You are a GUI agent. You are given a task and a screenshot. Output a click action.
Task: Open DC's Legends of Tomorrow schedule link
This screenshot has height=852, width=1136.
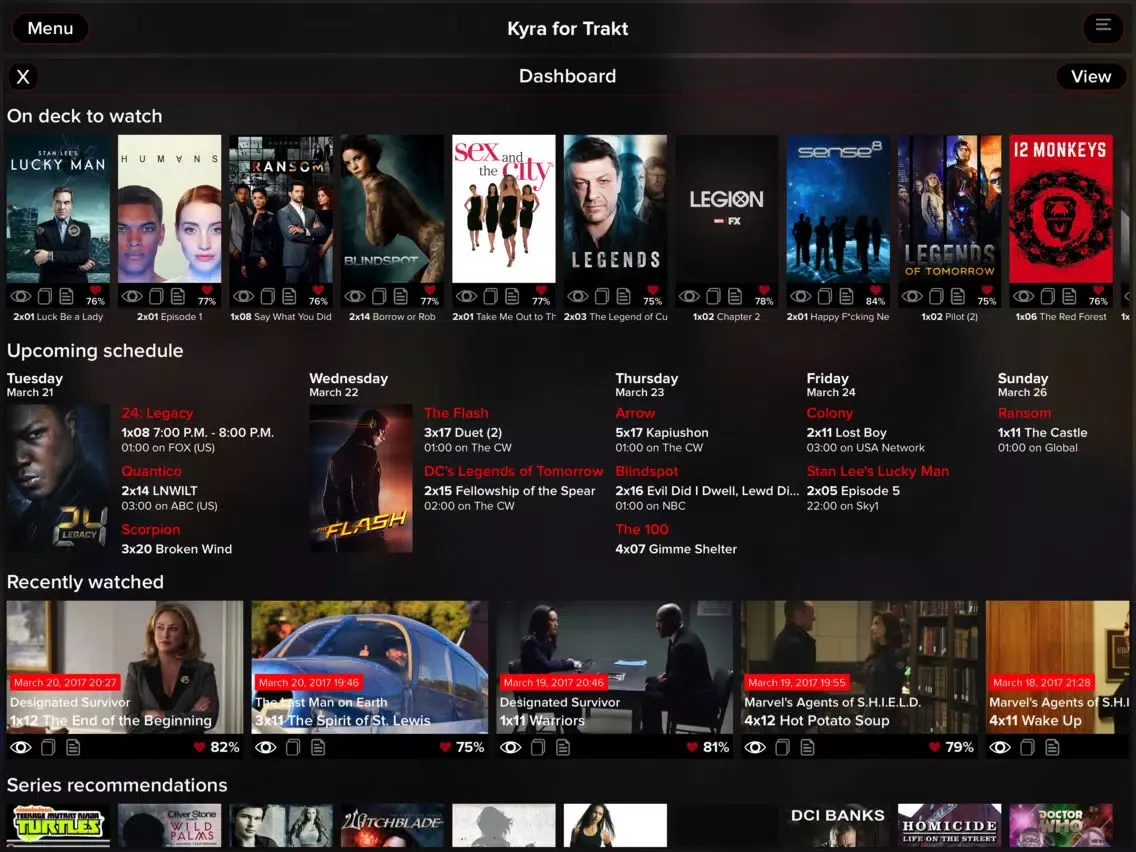click(x=514, y=471)
